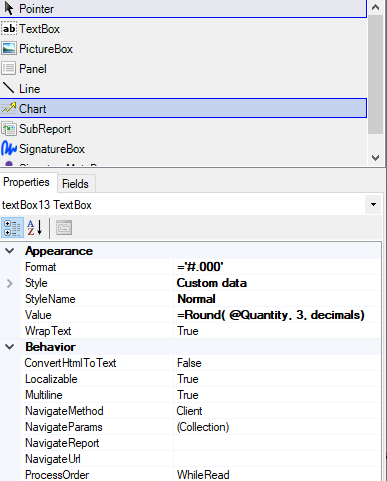Select the PictureBox tool
This screenshot has height=481, width=387.
click(183, 49)
